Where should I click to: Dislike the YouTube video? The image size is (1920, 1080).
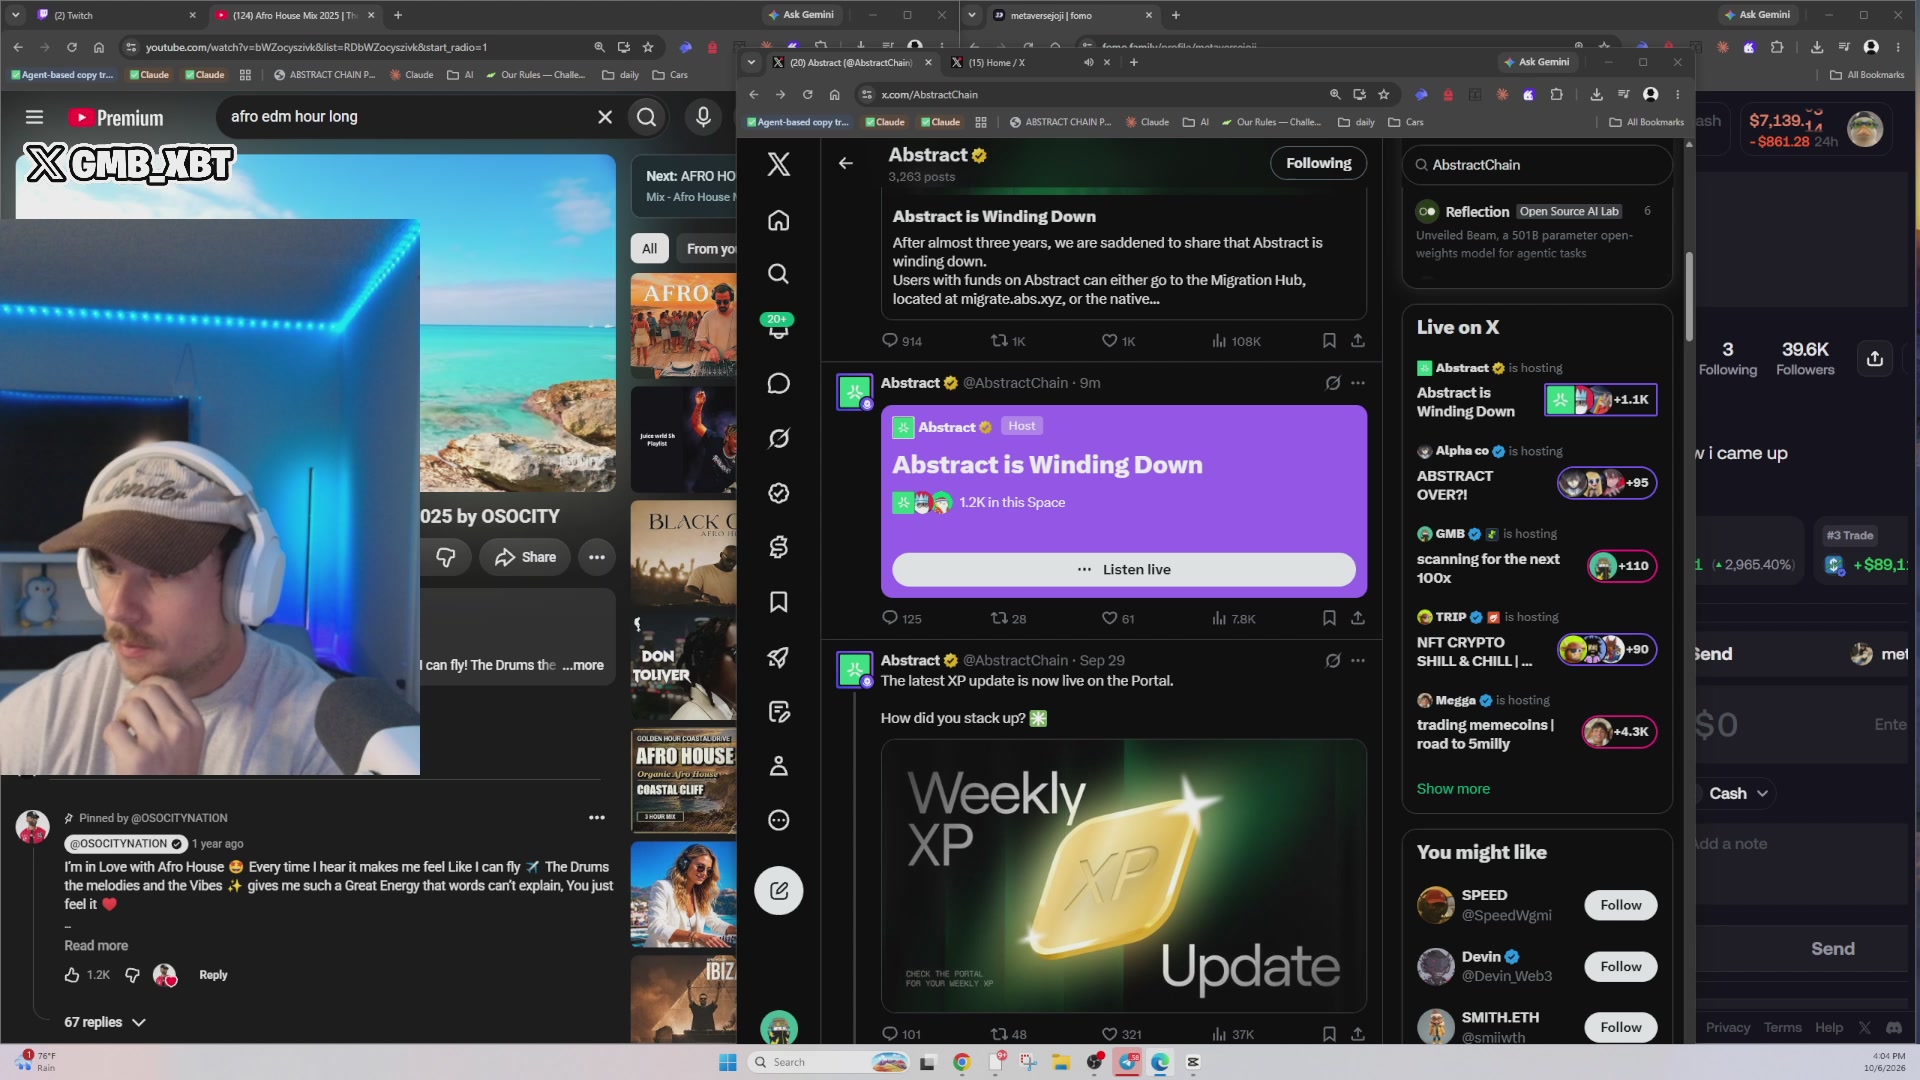[x=446, y=557]
